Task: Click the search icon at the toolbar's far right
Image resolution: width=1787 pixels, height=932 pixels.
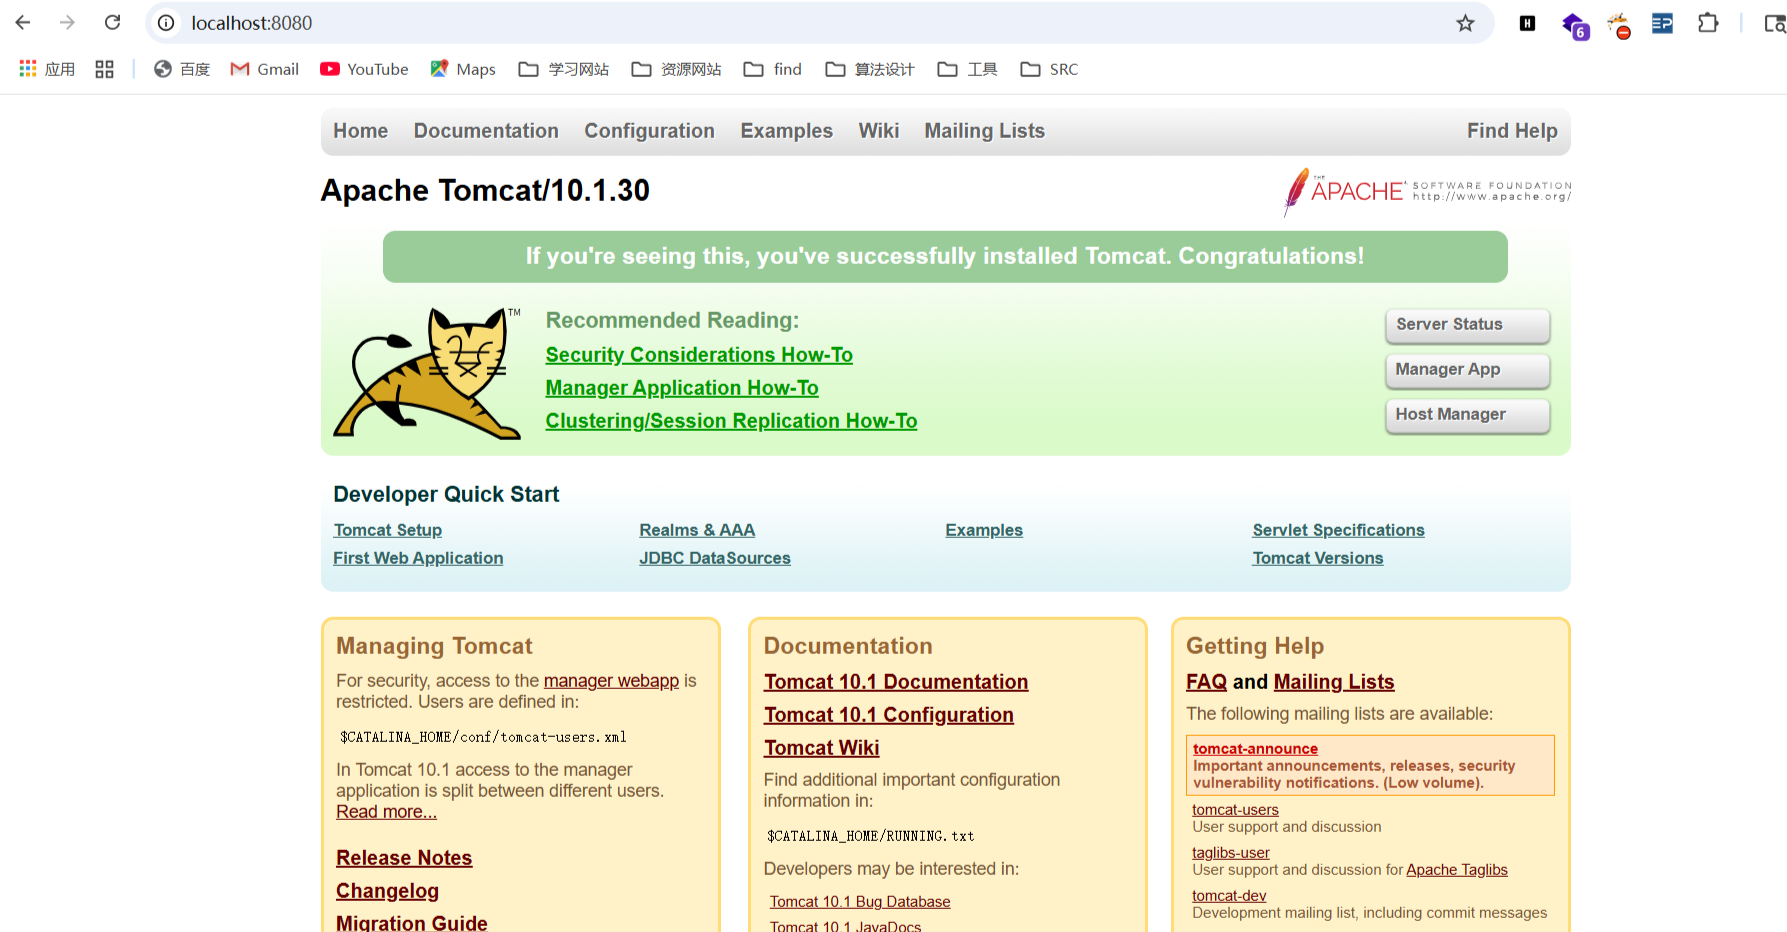Action: (x=1775, y=23)
